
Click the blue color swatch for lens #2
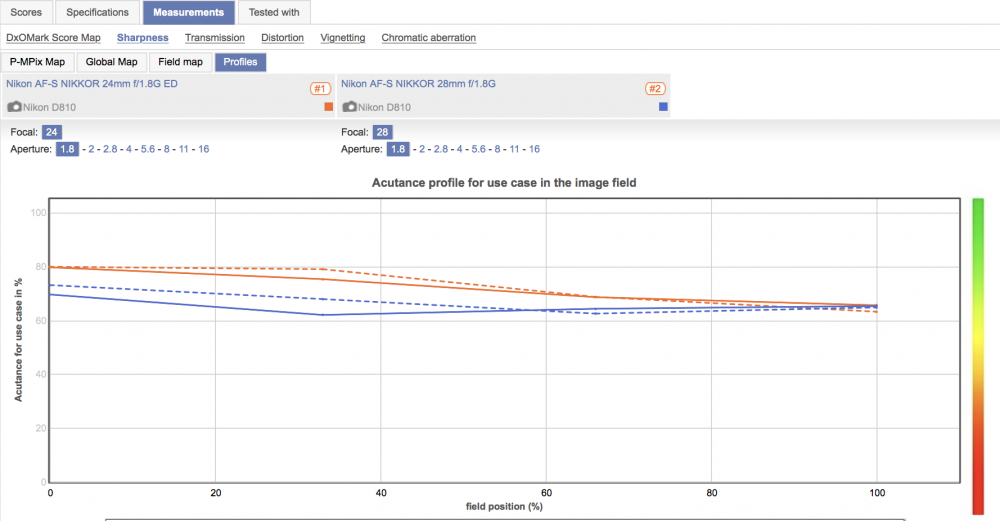[663, 107]
